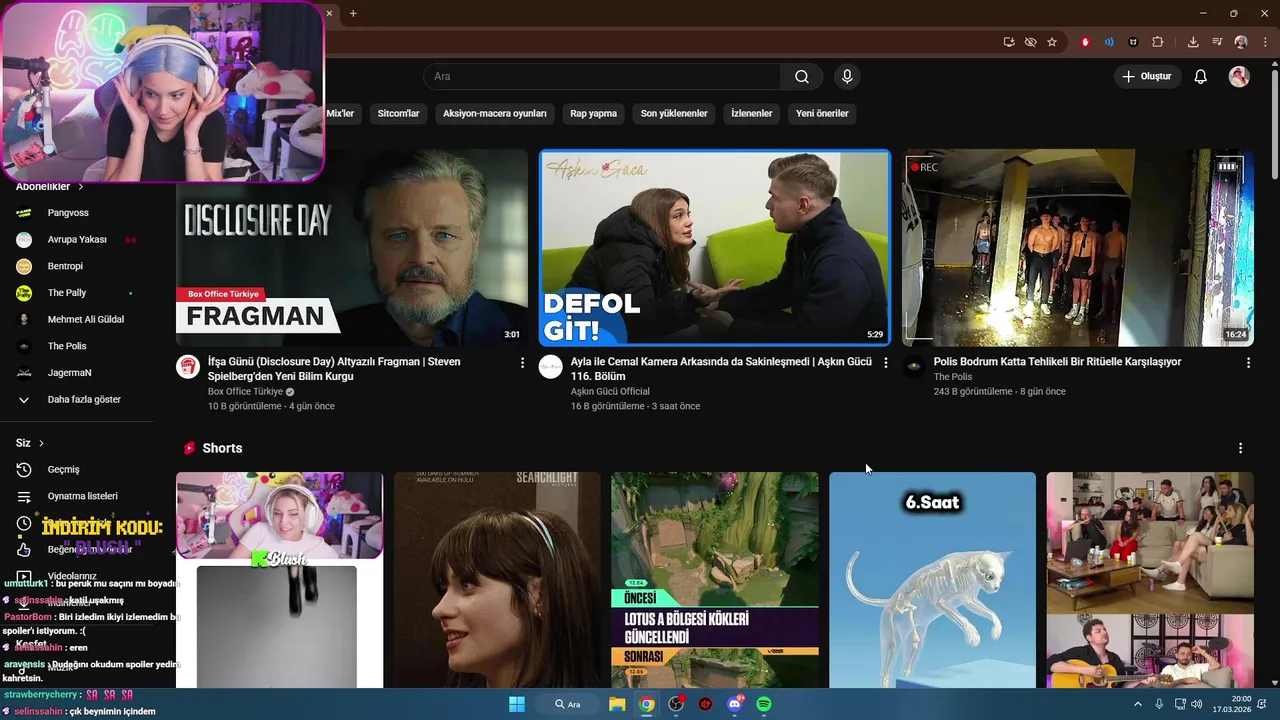Open The Polis basement video thumbnail

1078,248
